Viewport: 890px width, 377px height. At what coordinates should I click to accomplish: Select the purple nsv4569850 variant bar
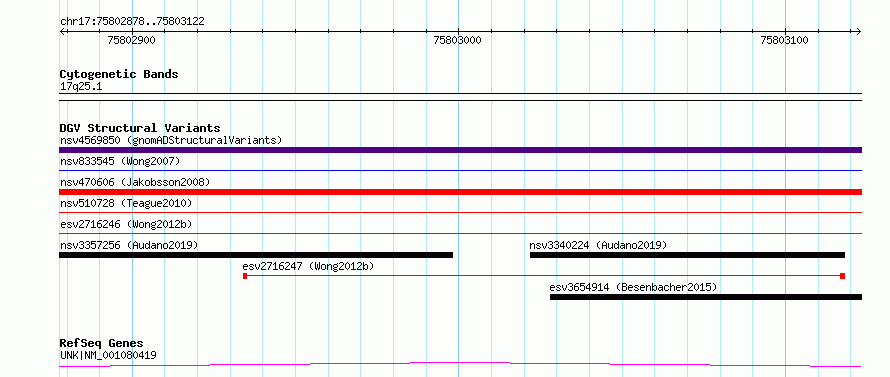pos(460,150)
